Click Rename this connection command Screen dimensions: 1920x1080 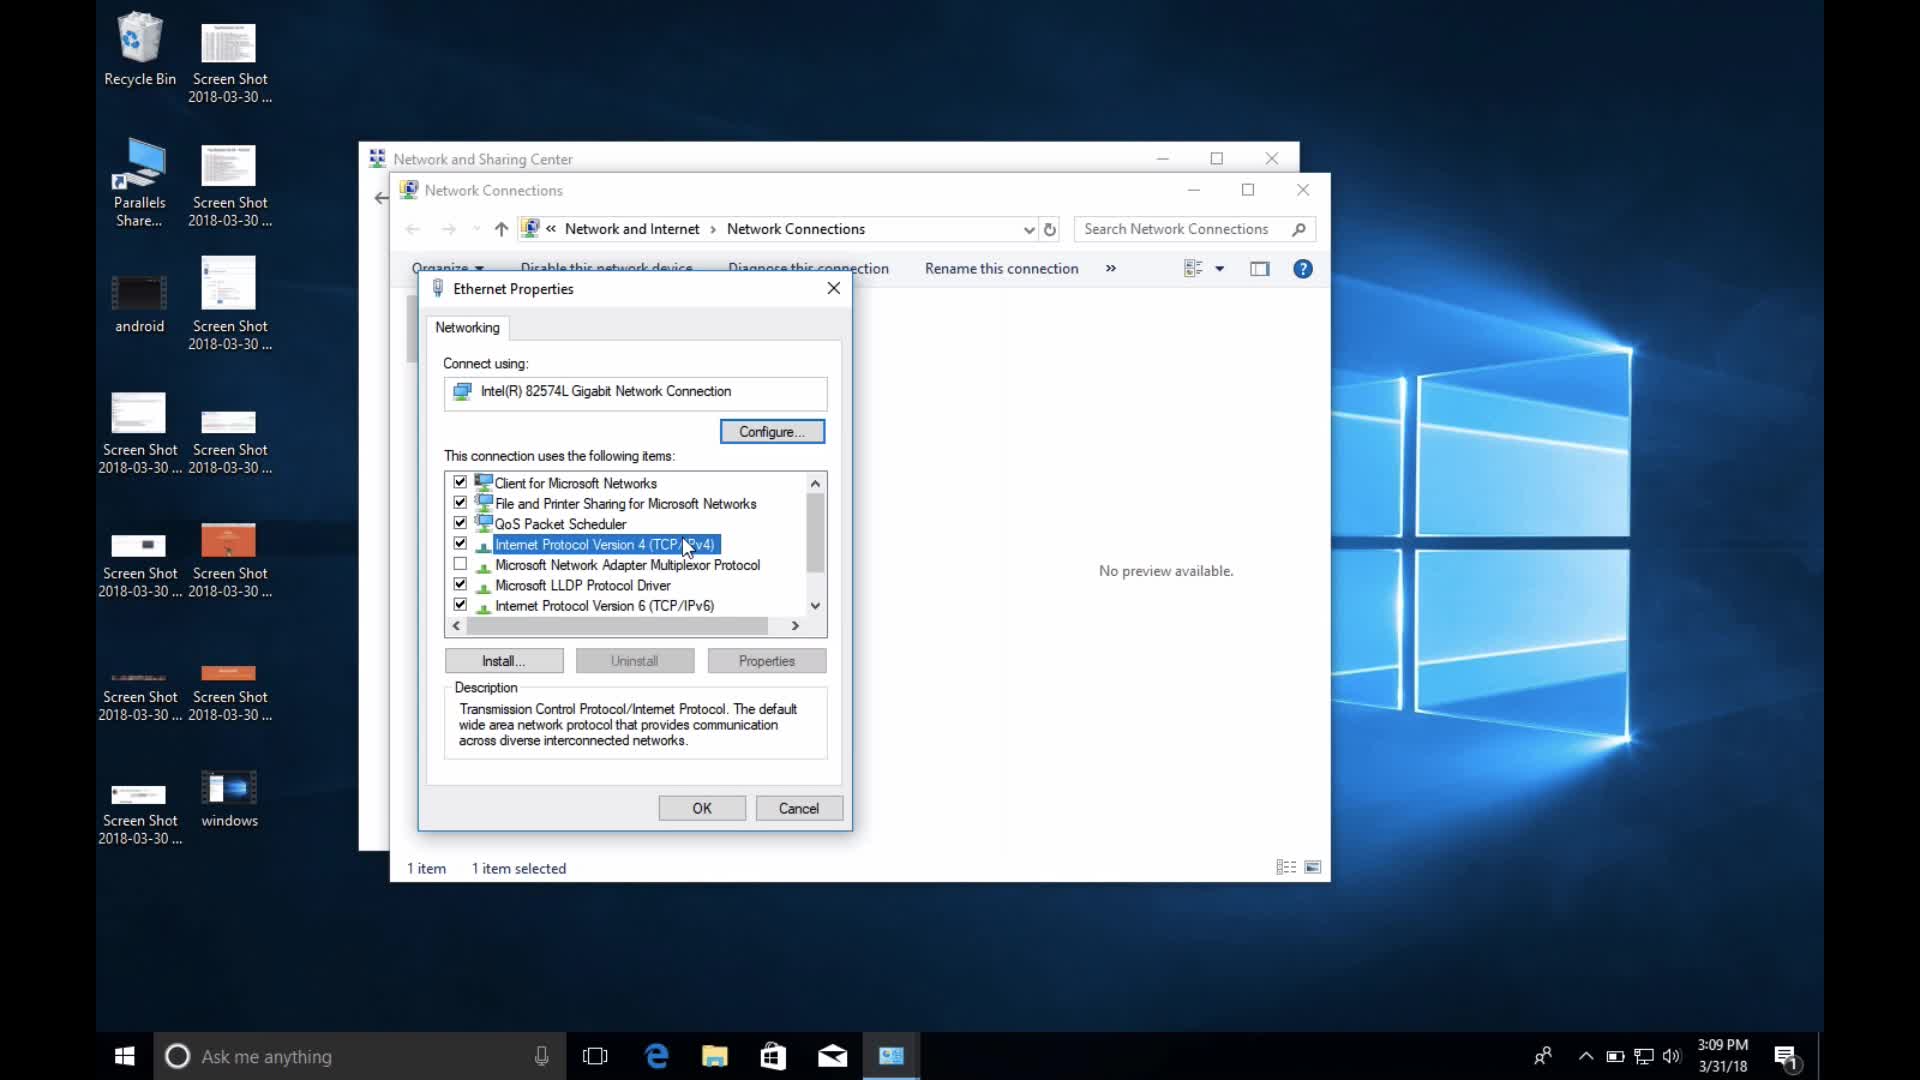1001,268
